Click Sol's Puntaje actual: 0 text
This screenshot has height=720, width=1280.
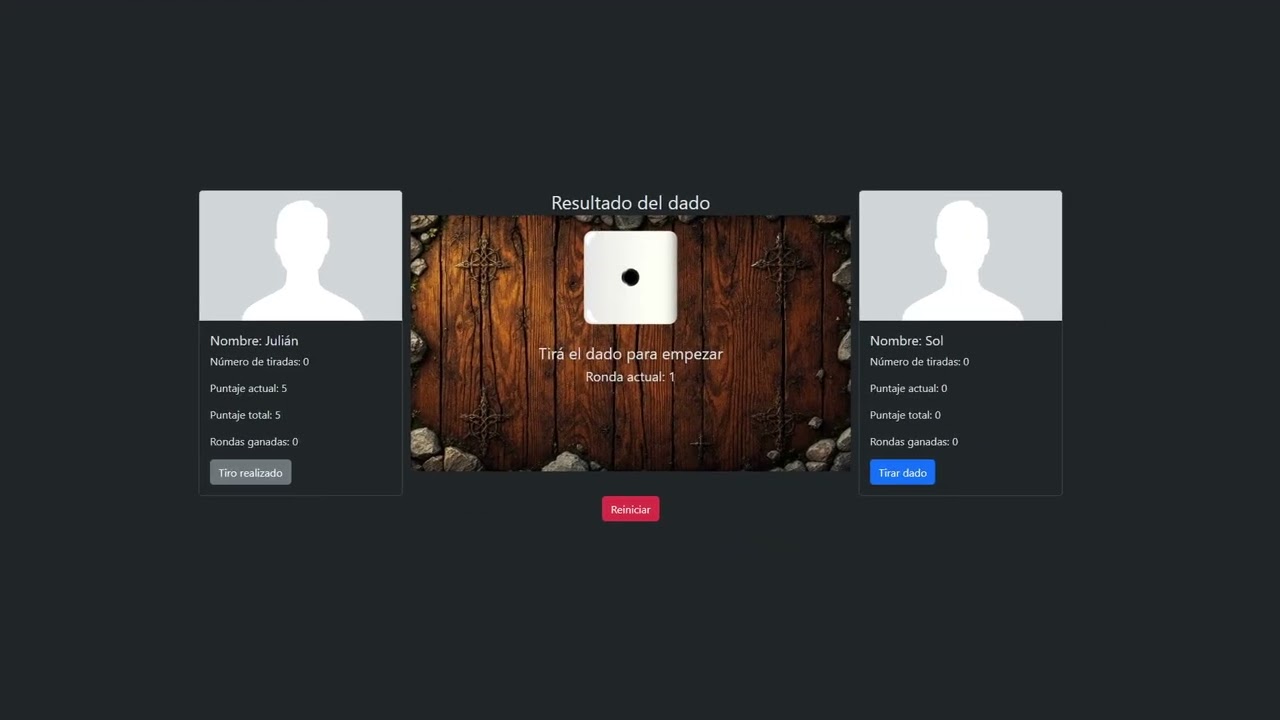coord(908,389)
